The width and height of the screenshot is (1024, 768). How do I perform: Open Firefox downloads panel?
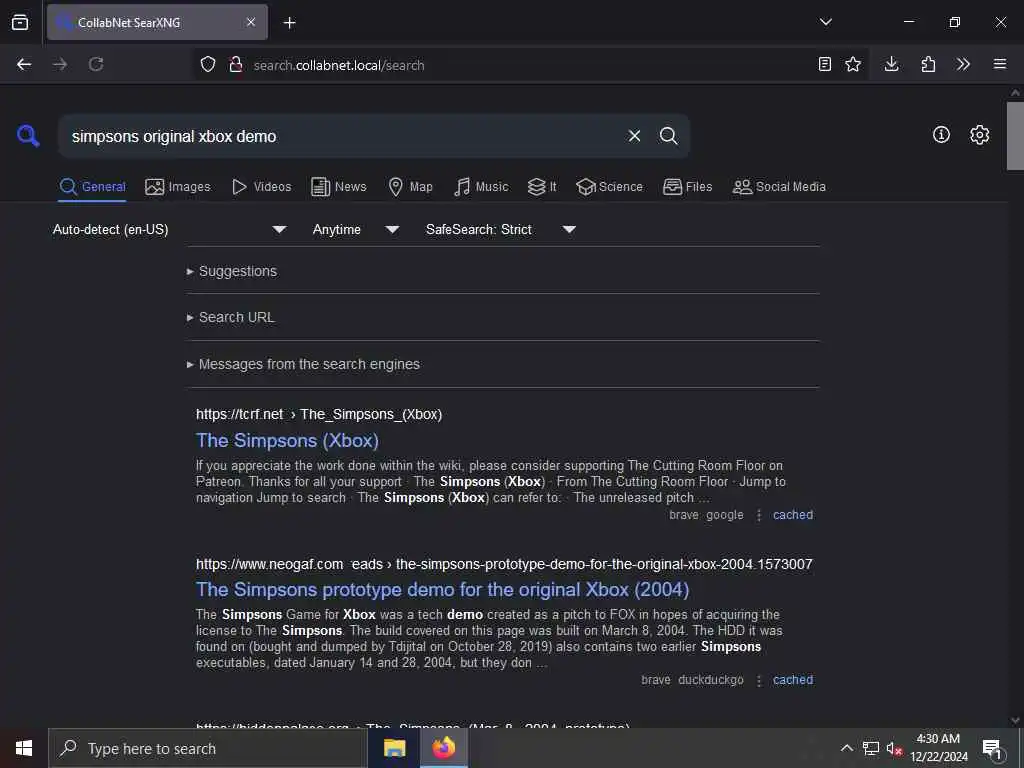click(x=891, y=64)
